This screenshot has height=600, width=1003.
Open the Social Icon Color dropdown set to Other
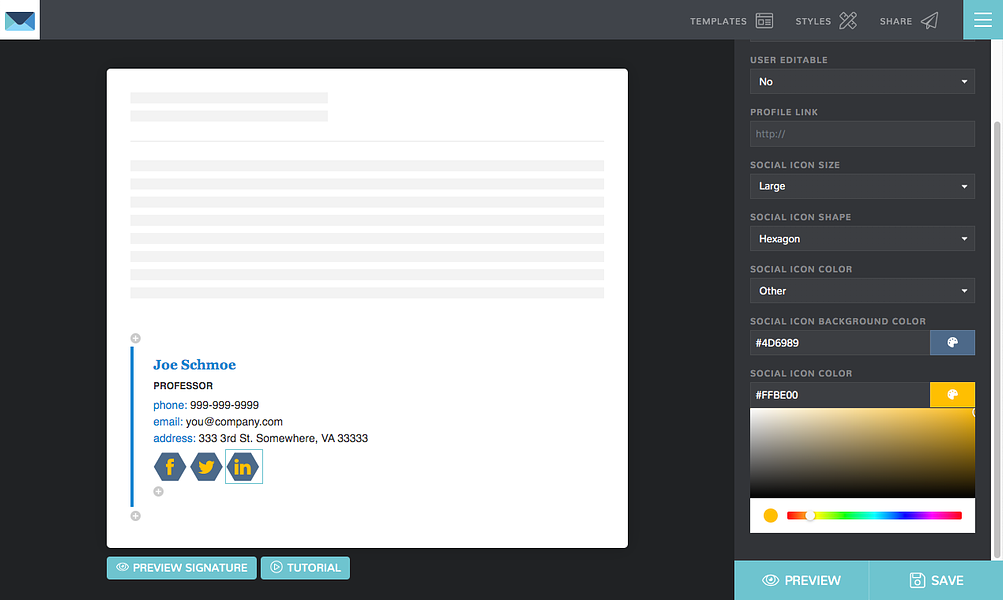pyautogui.click(x=862, y=291)
